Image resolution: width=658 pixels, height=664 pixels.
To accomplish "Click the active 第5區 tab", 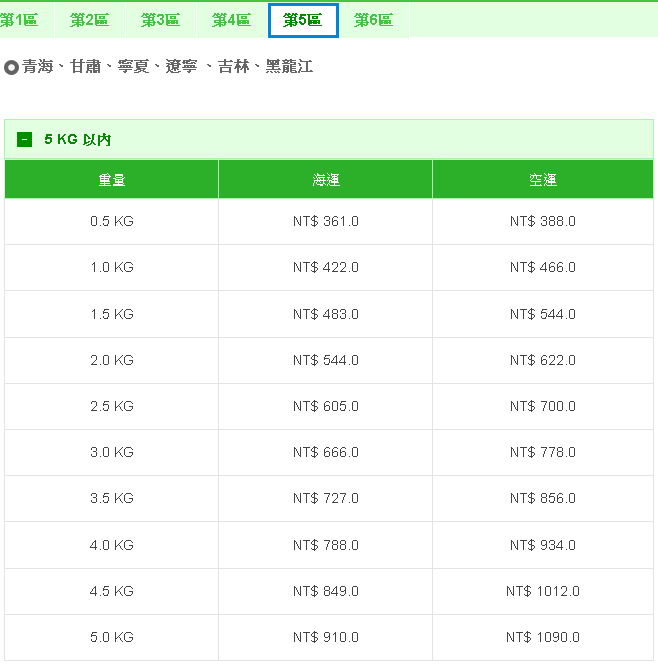I will 303,20.
